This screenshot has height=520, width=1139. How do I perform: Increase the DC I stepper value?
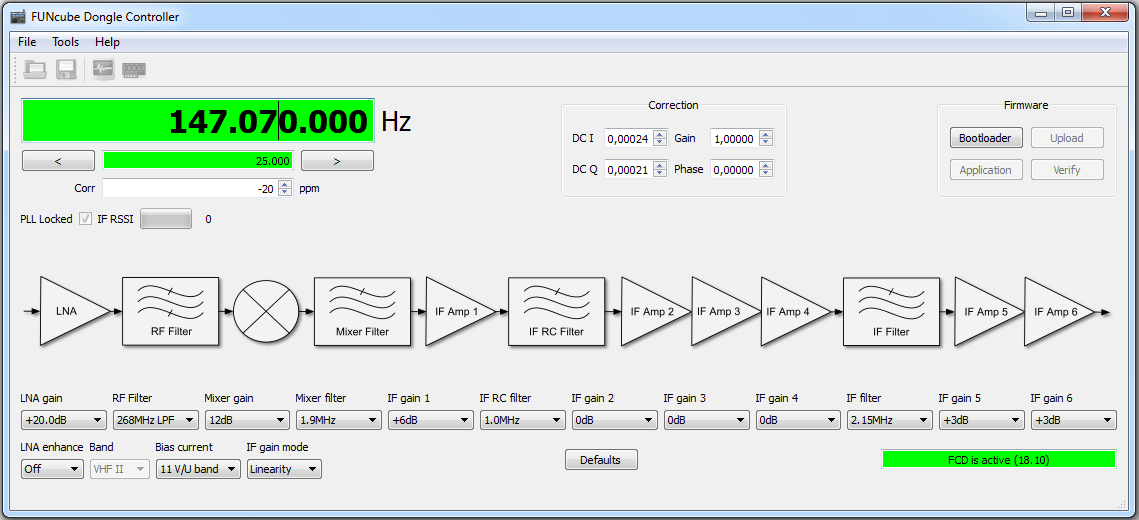(660, 134)
